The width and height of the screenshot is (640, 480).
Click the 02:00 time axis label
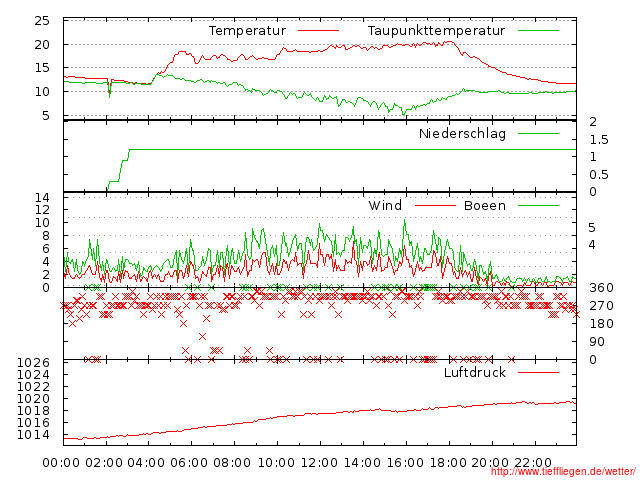click(x=104, y=463)
